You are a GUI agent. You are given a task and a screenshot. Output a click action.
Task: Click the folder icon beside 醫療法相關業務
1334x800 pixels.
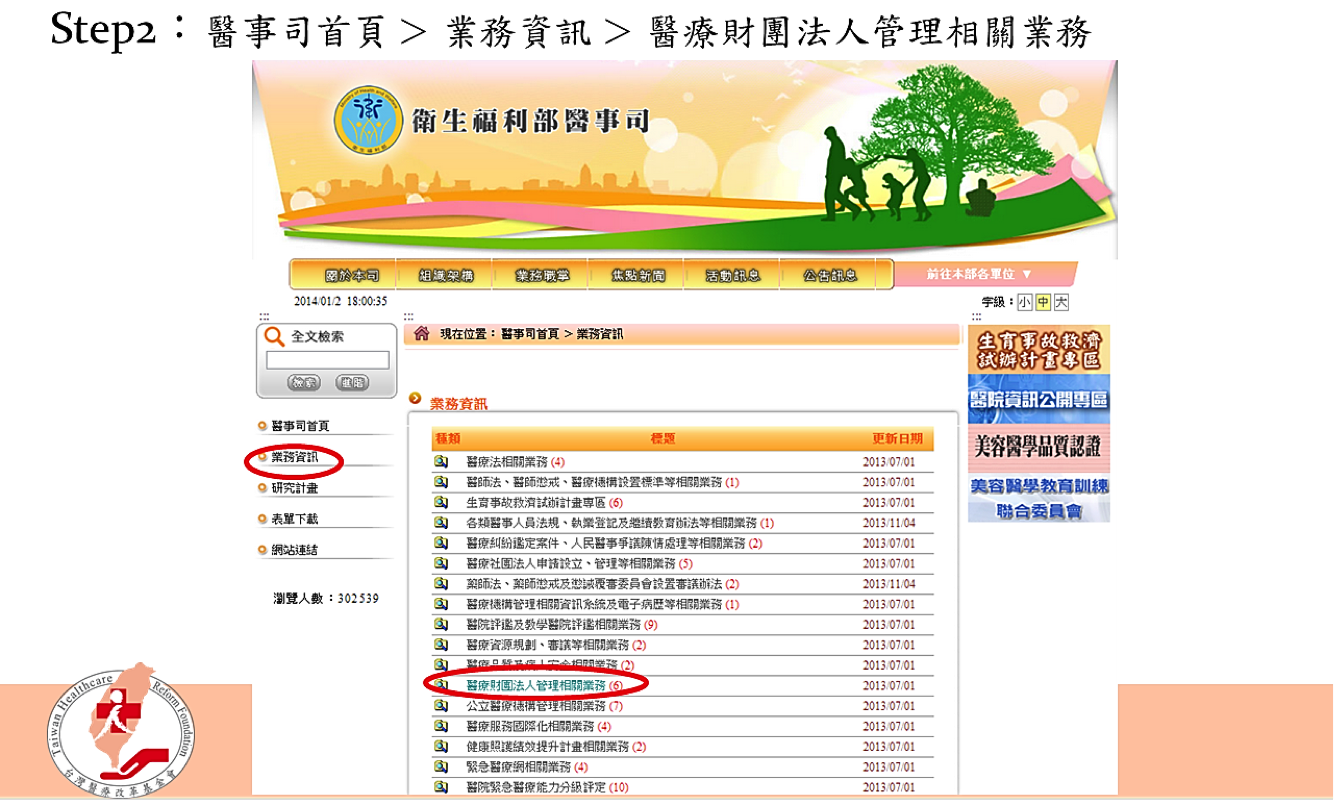click(441, 462)
